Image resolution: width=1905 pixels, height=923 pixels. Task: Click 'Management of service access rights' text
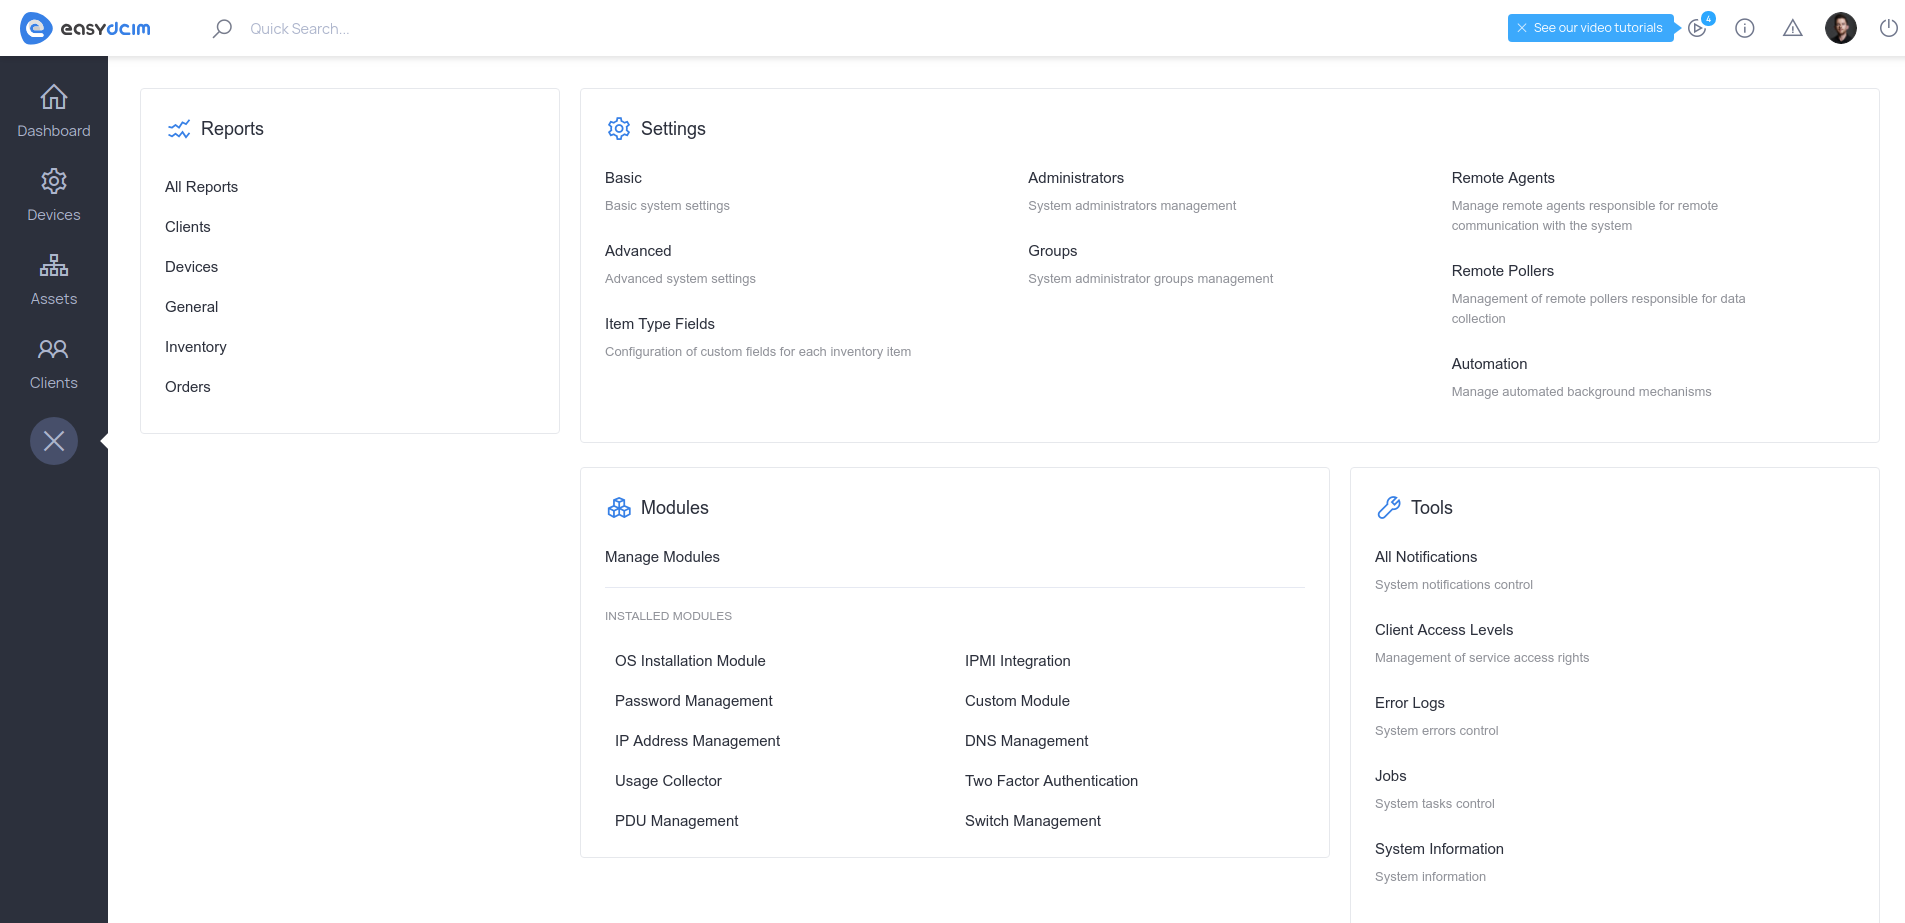pyautogui.click(x=1482, y=658)
